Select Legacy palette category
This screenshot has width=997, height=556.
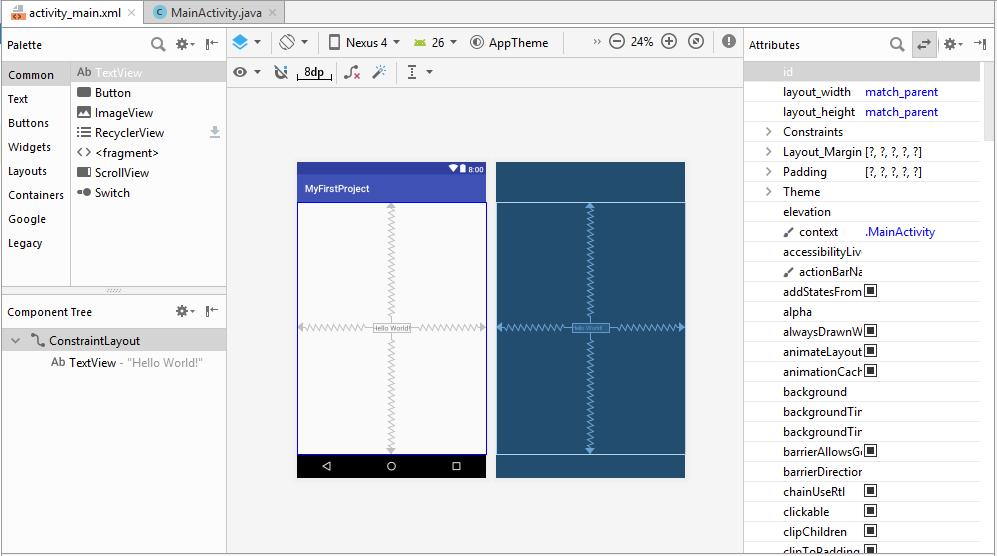click(36, 243)
